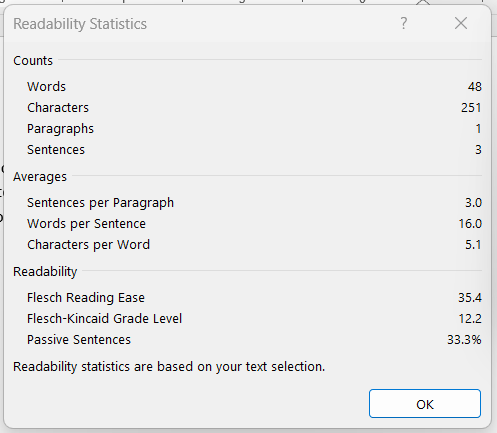
Task: Select the Characters per Word label
Action: point(88,245)
